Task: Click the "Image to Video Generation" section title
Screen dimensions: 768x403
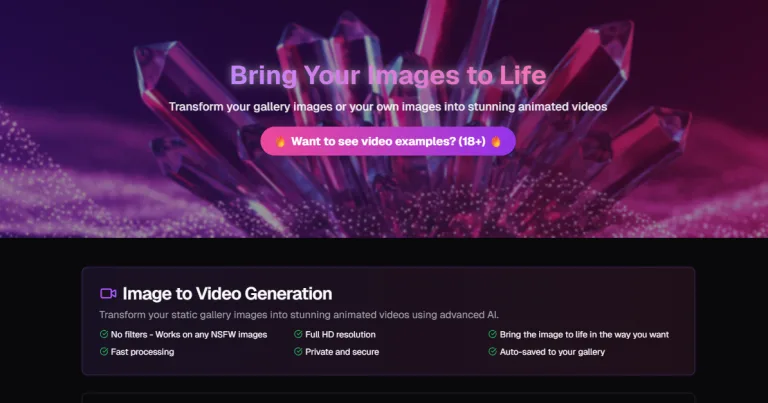Action: 227,294
